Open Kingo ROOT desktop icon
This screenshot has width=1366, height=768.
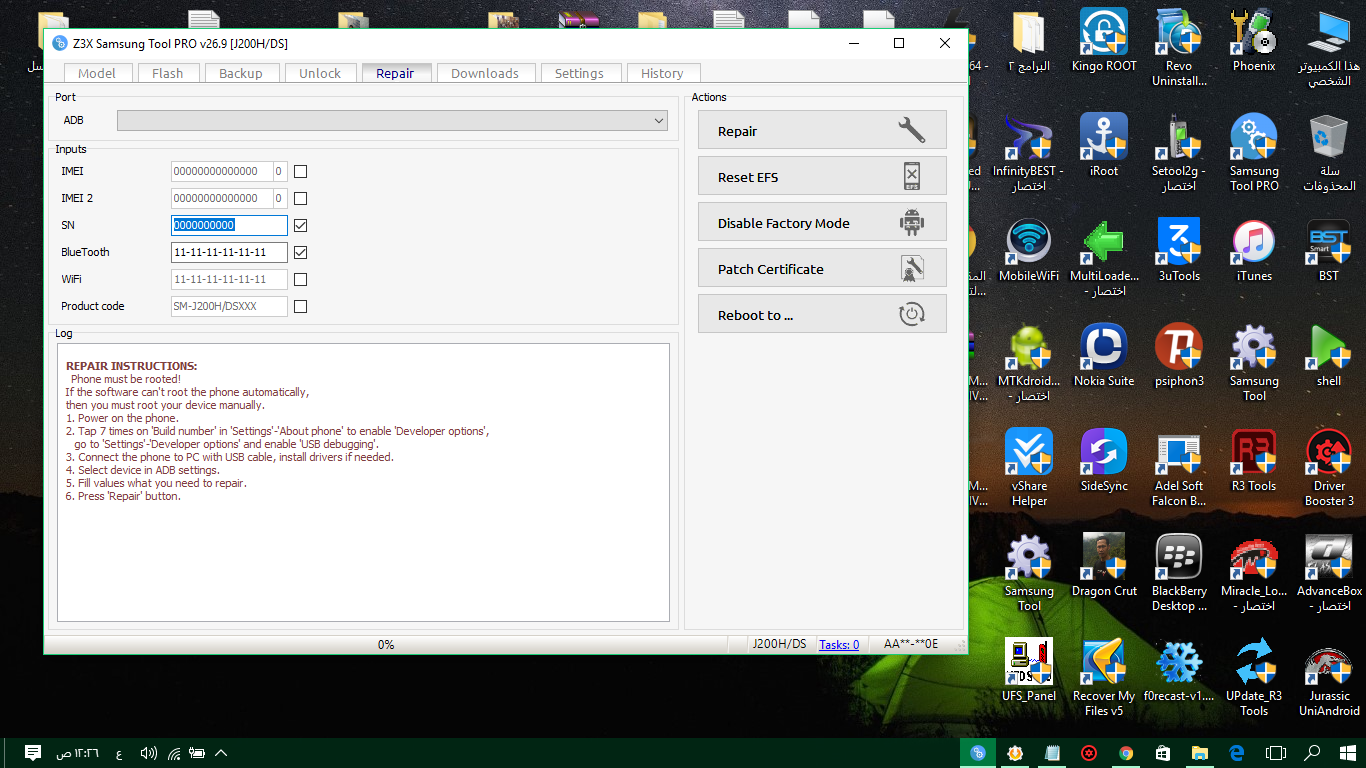(1104, 42)
